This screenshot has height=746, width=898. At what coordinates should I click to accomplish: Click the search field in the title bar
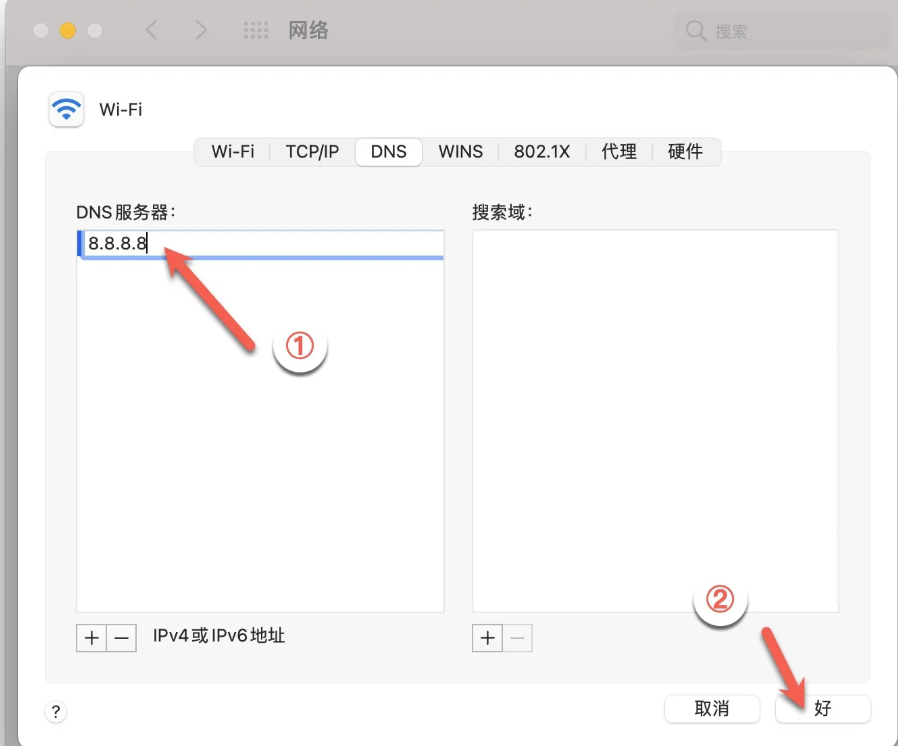[x=785, y=32]
